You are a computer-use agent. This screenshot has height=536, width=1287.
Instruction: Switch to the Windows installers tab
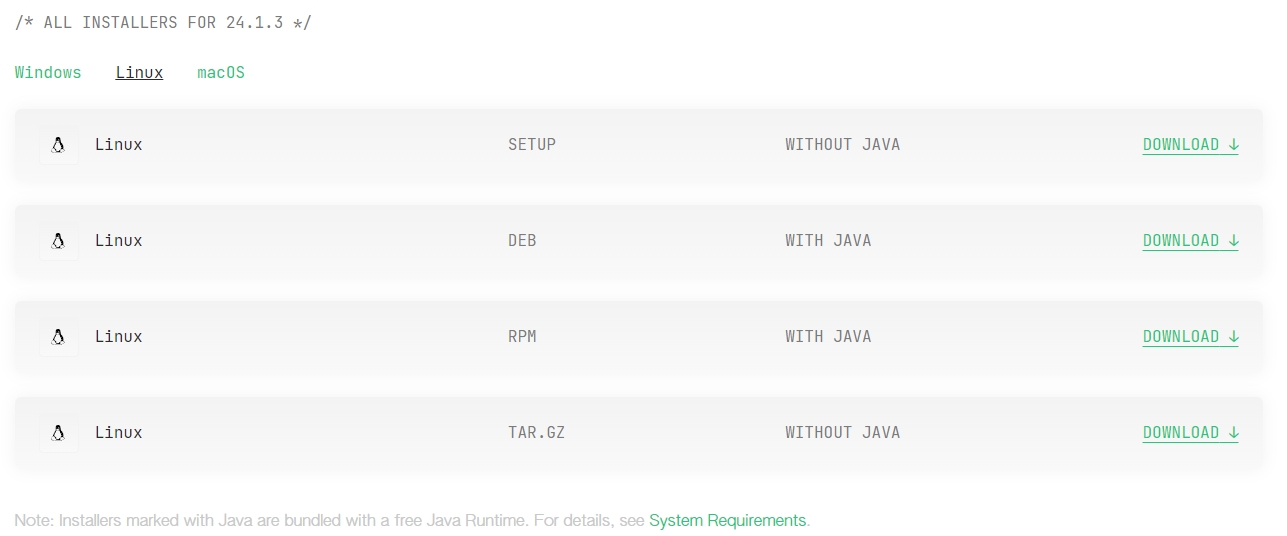48,73
